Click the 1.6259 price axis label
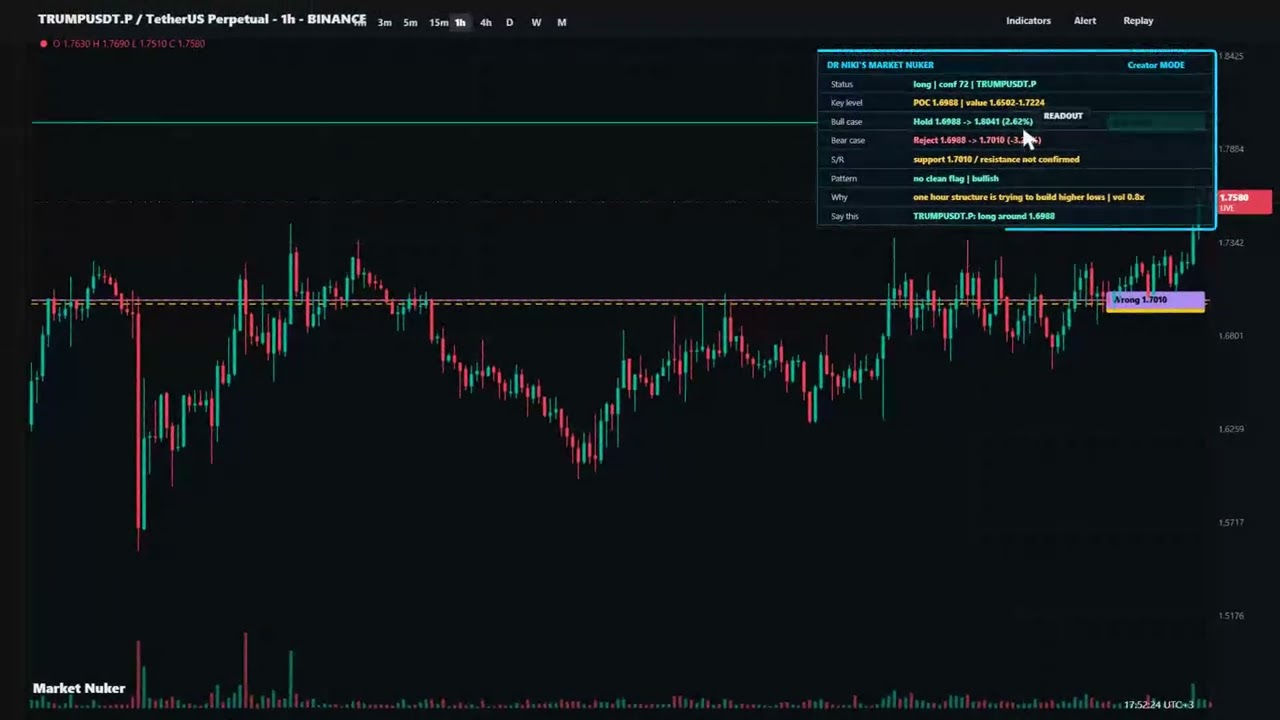 1231,429
